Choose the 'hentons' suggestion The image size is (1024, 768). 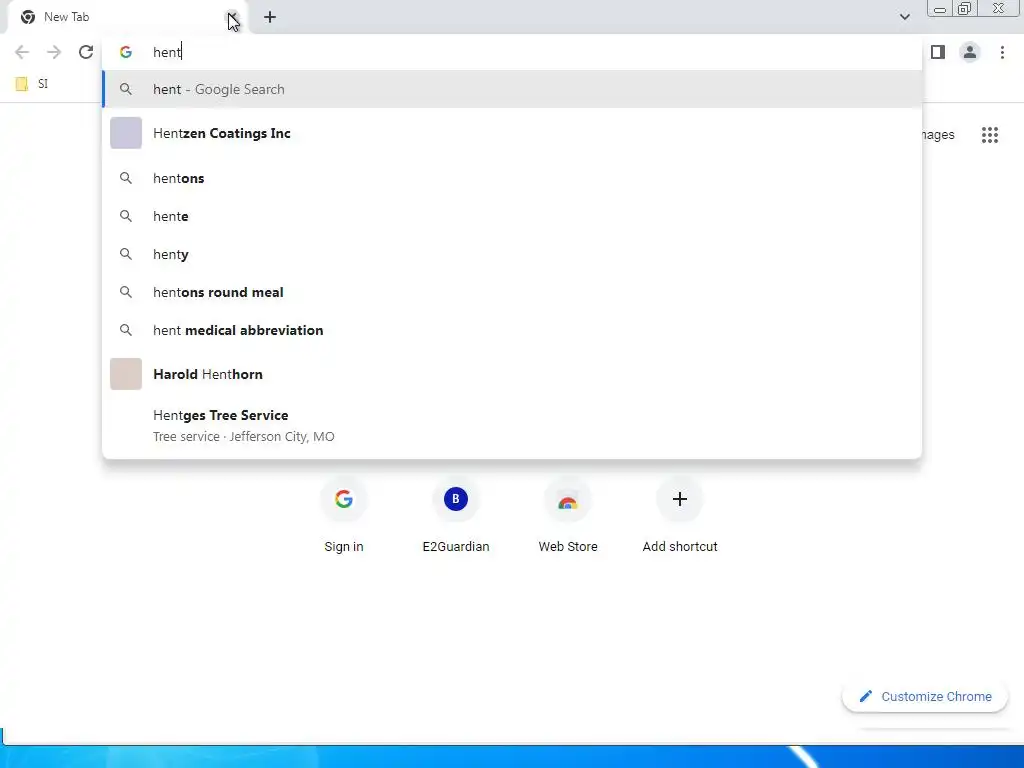point(512,178)
